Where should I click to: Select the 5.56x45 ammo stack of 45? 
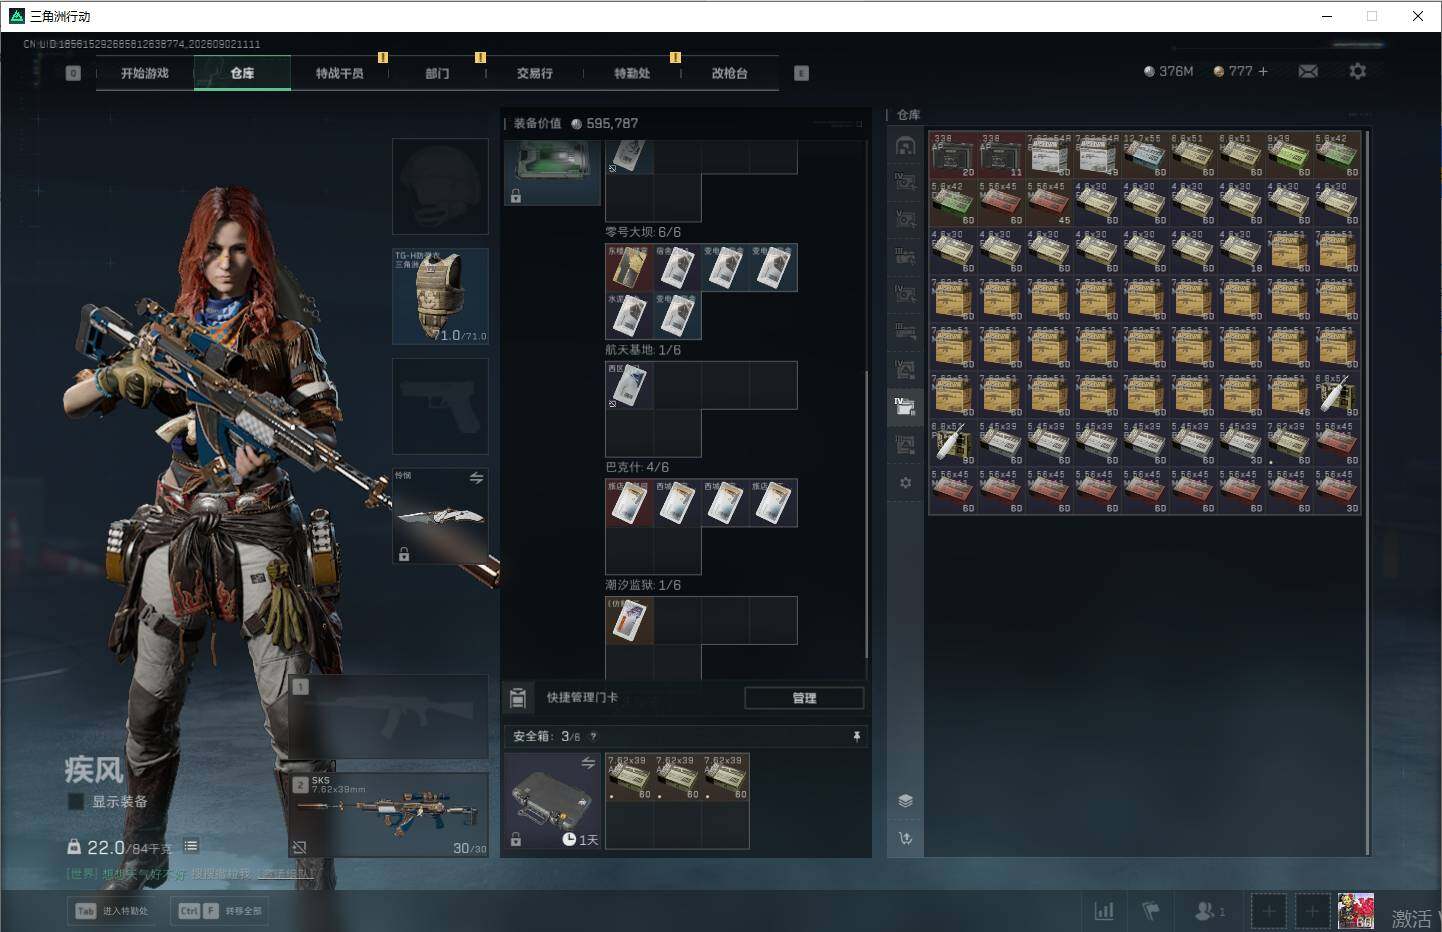[1049, 203]
